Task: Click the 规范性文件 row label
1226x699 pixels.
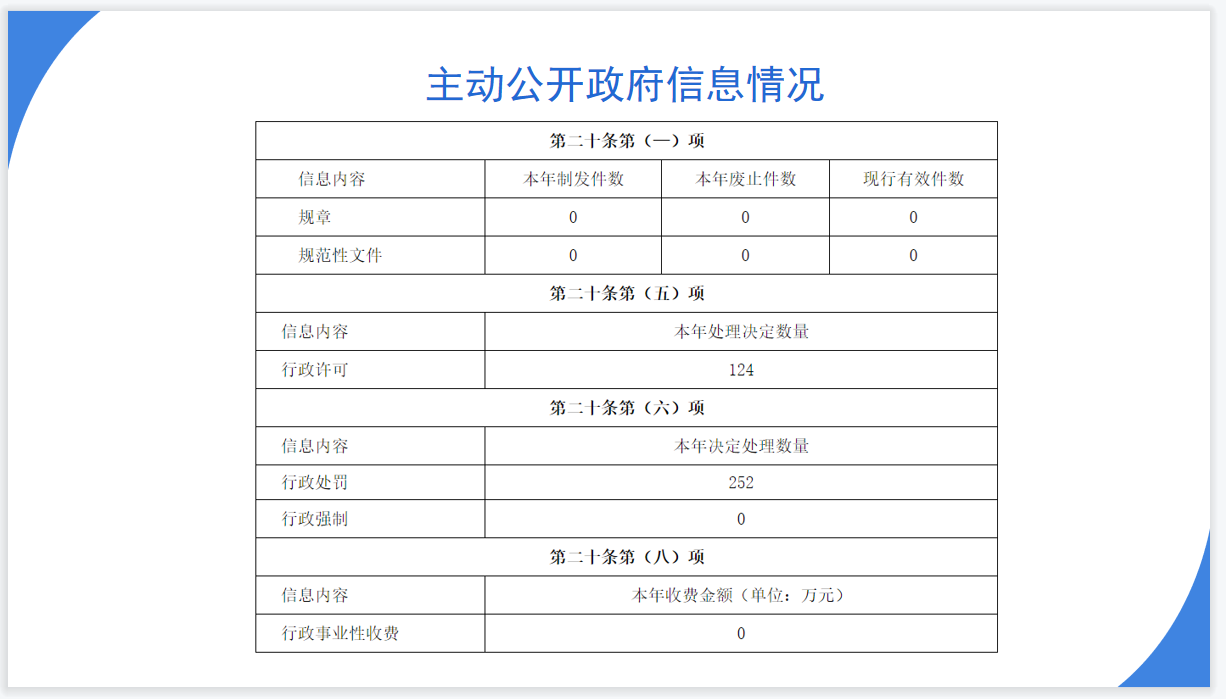Action: pos(340,255)
